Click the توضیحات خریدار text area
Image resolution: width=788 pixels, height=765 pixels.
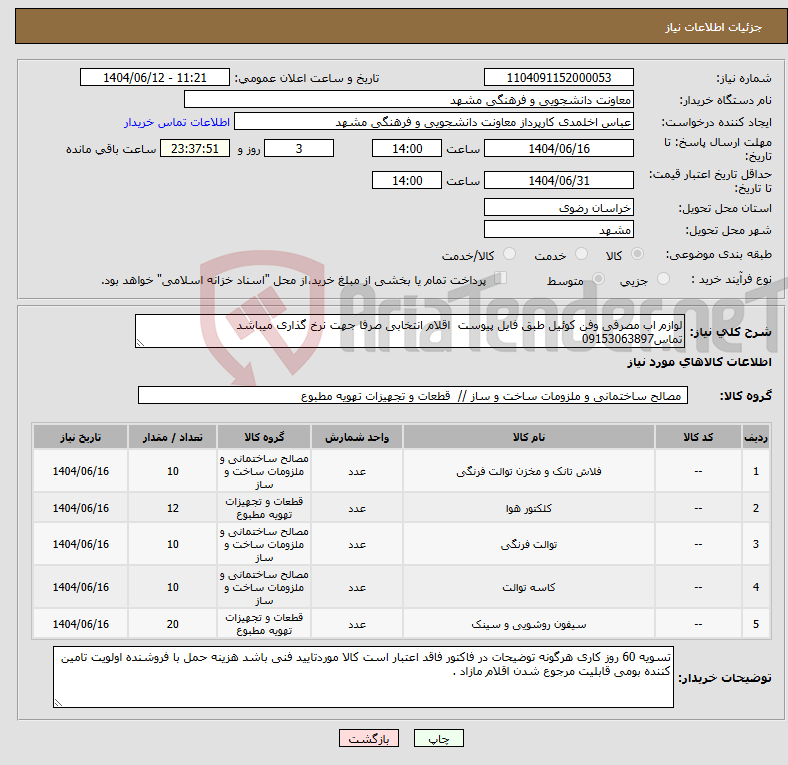363,677
